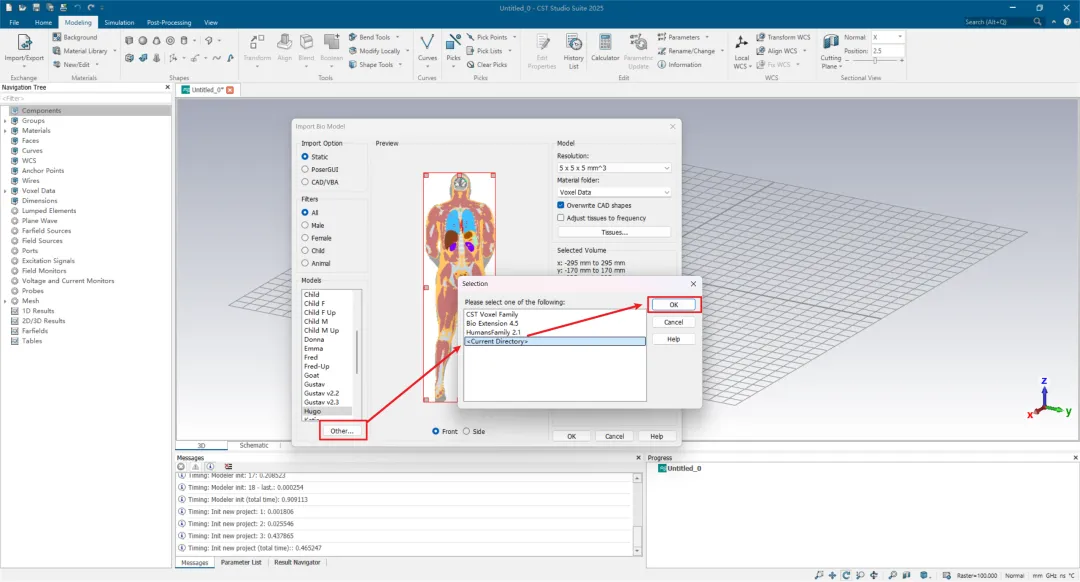Viewport: 1080px width, 582px height.
Task: Select the Static import option
Action: point(305,156)
